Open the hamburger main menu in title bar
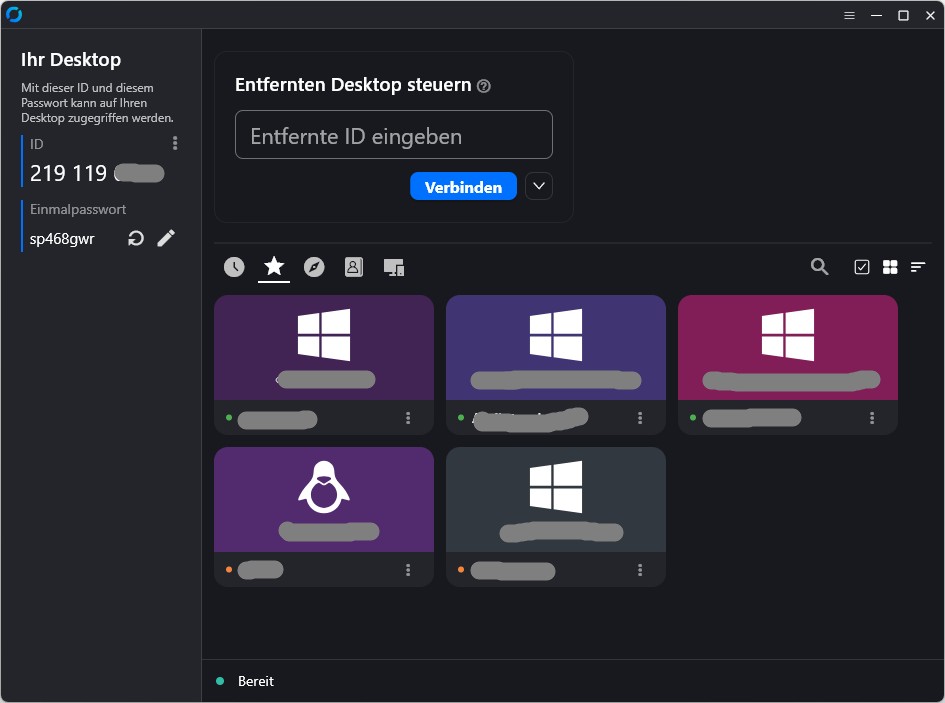Image resolution: width=945 pixels, height=703 pixels. pyautogui.click(x=849, y=16)
